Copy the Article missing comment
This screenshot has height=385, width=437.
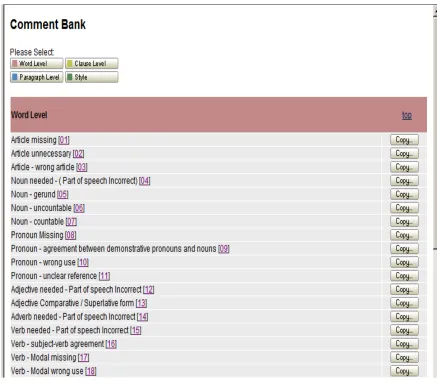click(x=404, y=140)
